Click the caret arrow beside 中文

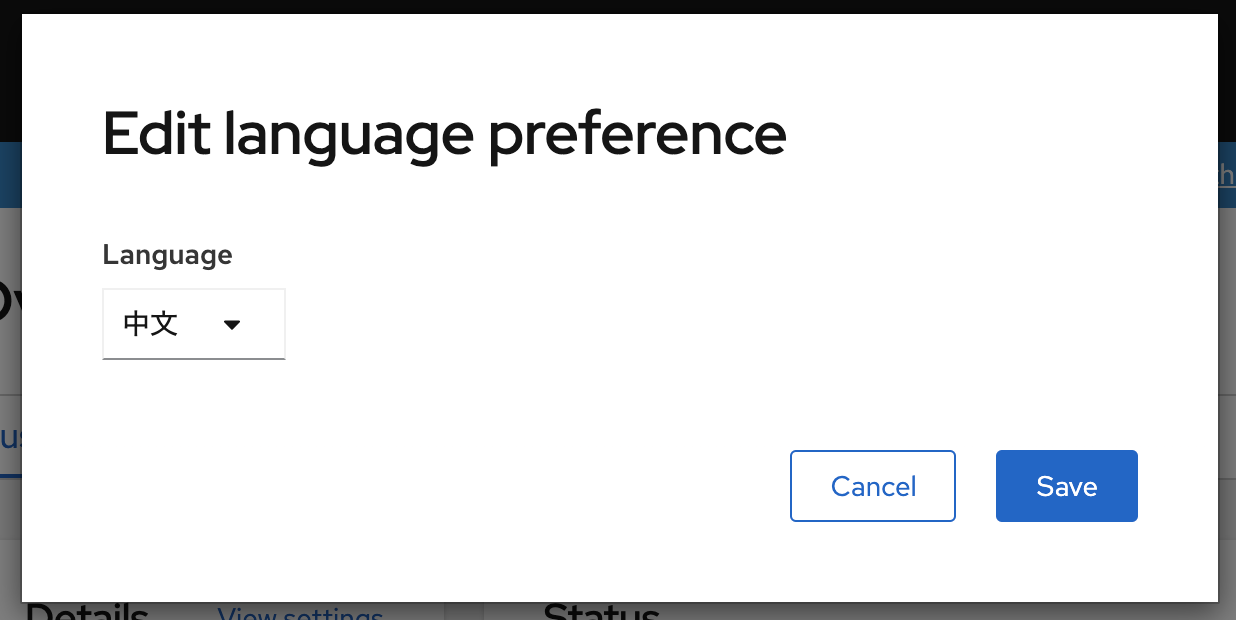tap(232, 325)
